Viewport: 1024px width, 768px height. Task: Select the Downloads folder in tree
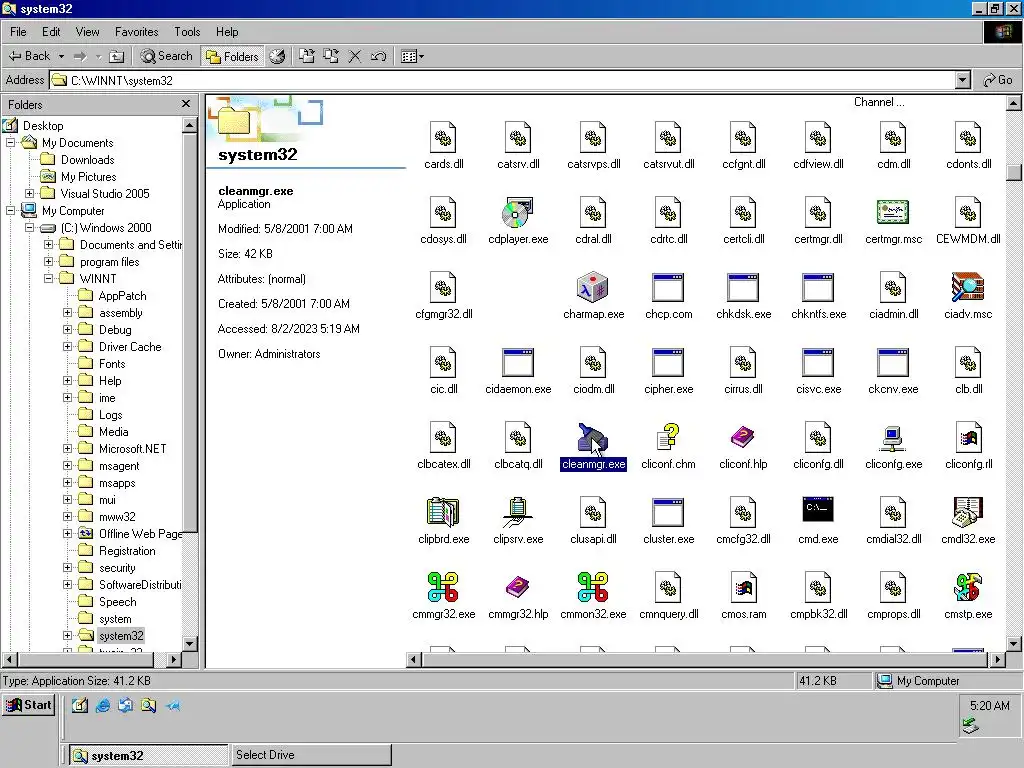point(87,159)
